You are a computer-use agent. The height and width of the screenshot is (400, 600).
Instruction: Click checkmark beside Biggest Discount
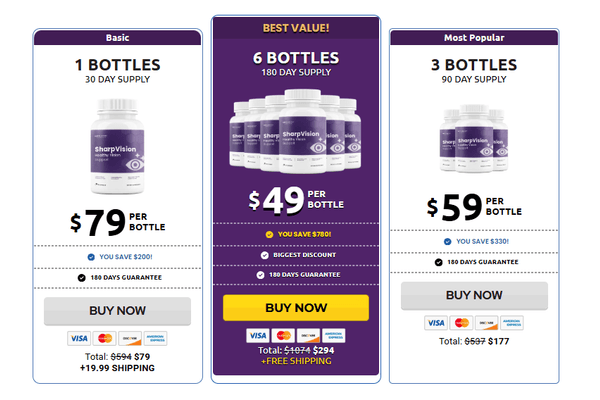point(264,255)
